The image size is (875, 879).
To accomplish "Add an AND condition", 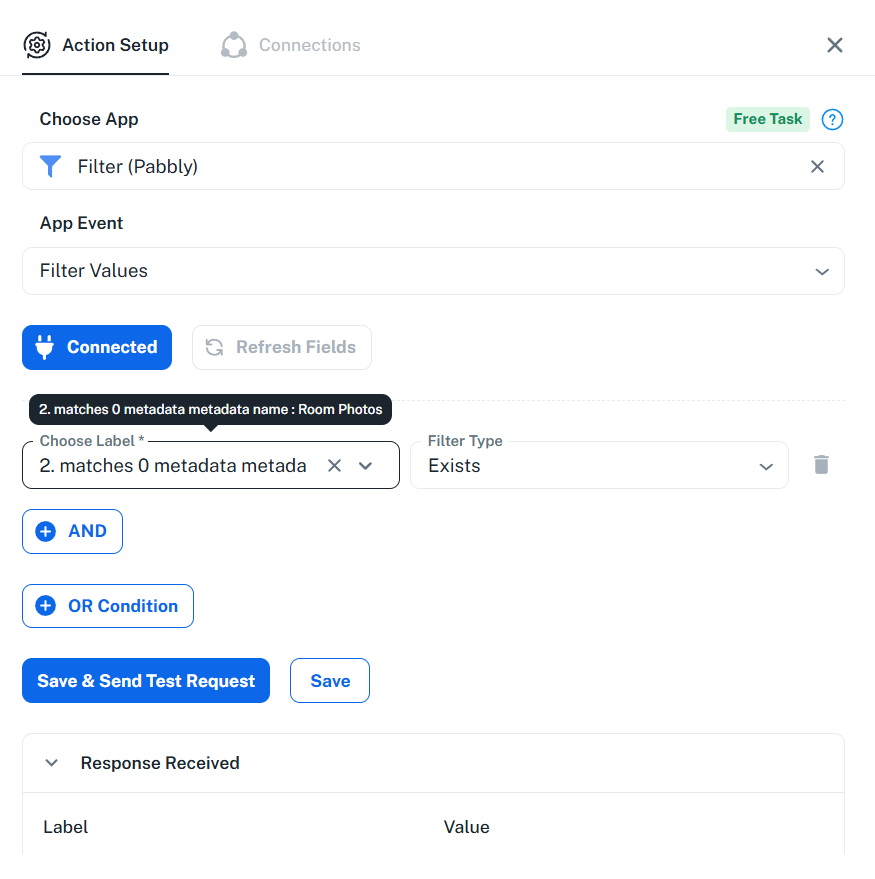I will click(72, 531).
